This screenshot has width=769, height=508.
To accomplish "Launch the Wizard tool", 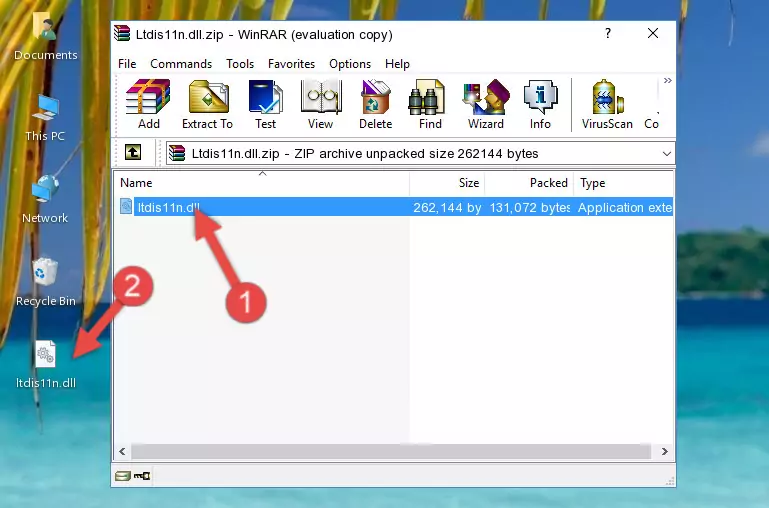I will [486, 104].
